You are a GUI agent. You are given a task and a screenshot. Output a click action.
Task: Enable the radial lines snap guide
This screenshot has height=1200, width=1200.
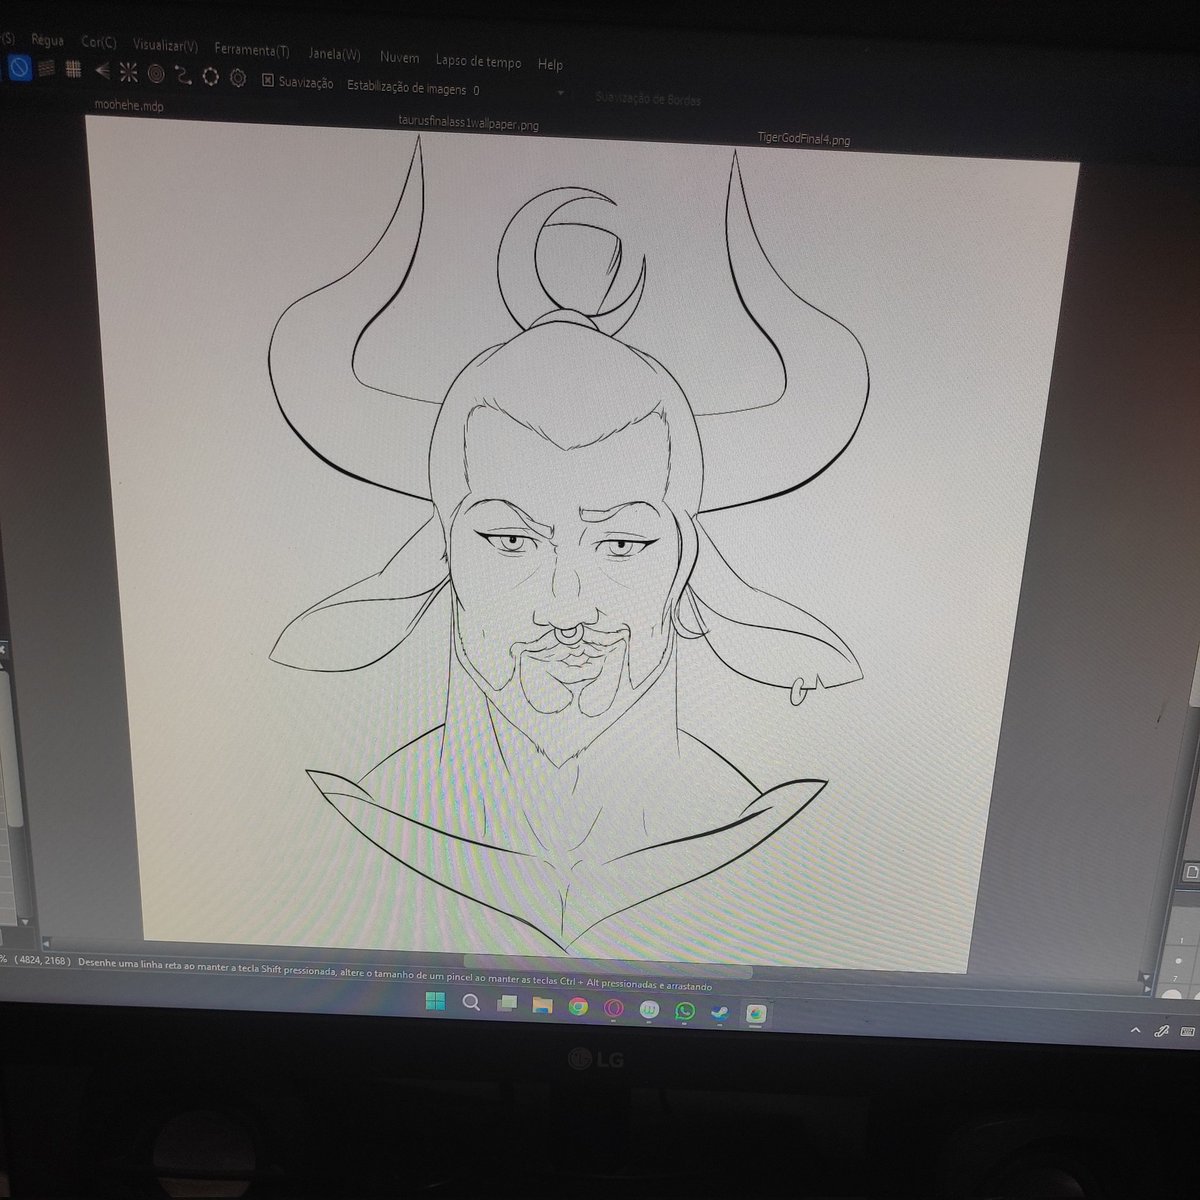(x=128, y=72)
